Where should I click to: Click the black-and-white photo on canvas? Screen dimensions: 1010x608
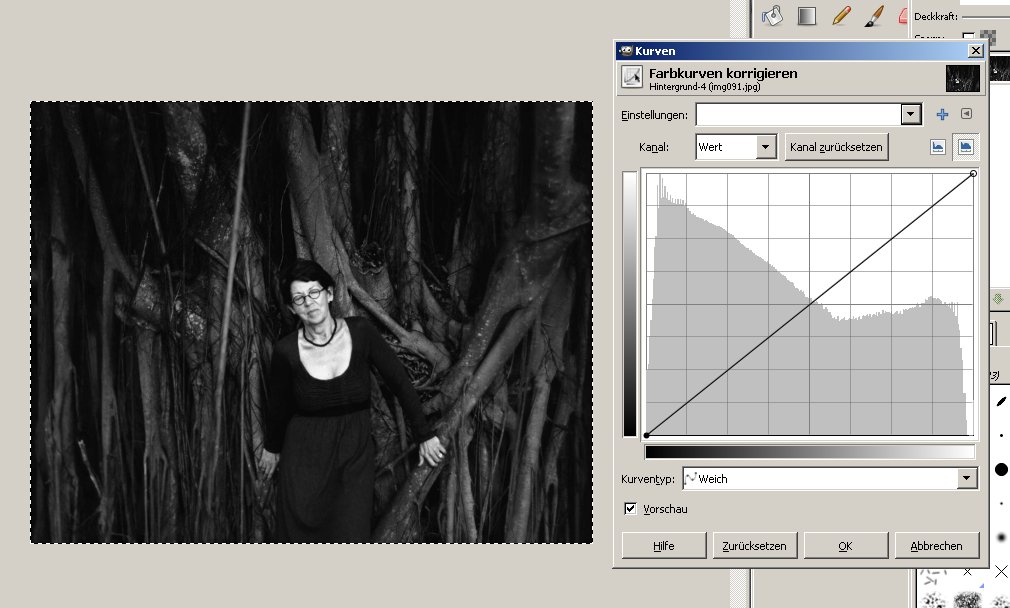[311, 322]
